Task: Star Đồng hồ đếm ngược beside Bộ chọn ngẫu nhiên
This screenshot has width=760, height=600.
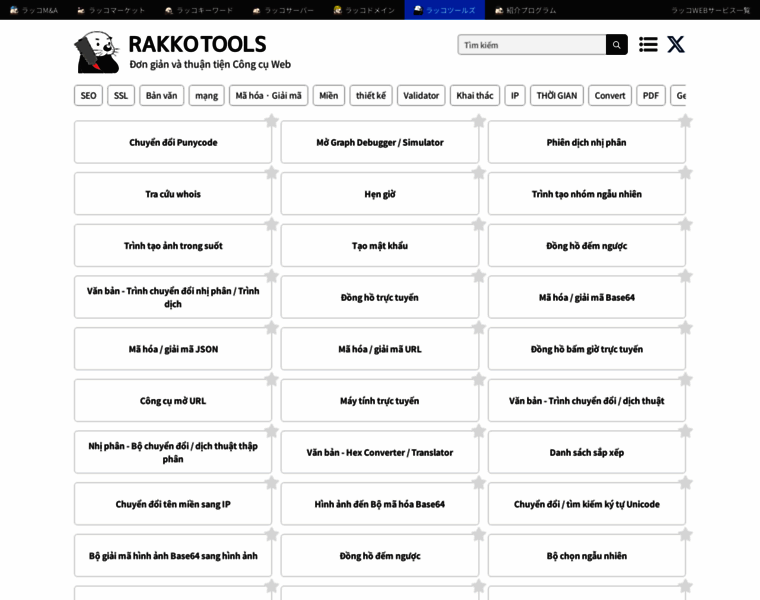Action: pyautogui.click(x=478, y=535)
